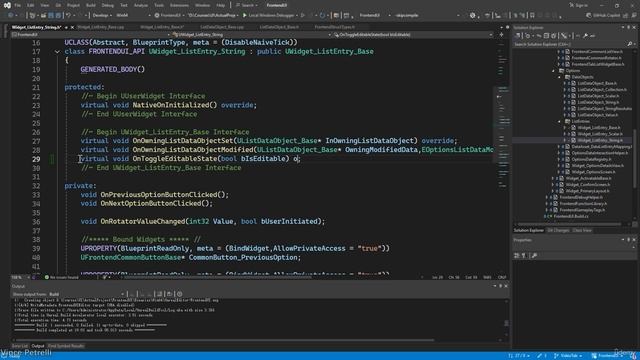This screenshot has width=640, height=360.
Task: Click OnRotatorValueChanged on line 36
Action: [143, 222]
